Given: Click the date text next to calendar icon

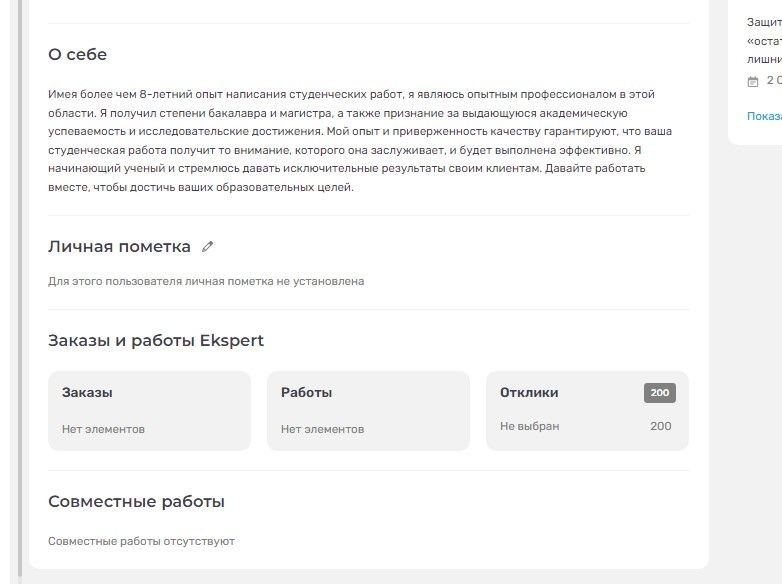Looking at the screenshot, I should pos(773,80).
